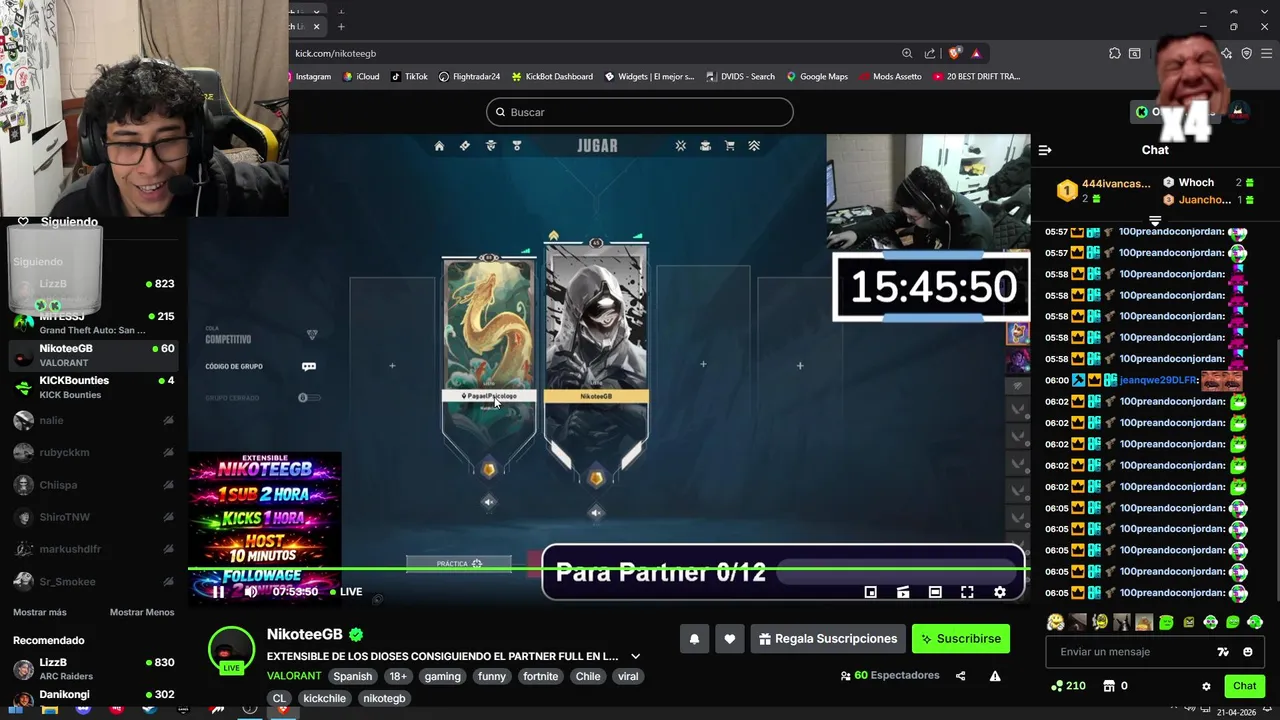Open TikTok bookmark
The image size is (1280, 720).
[x=409, y=76]
